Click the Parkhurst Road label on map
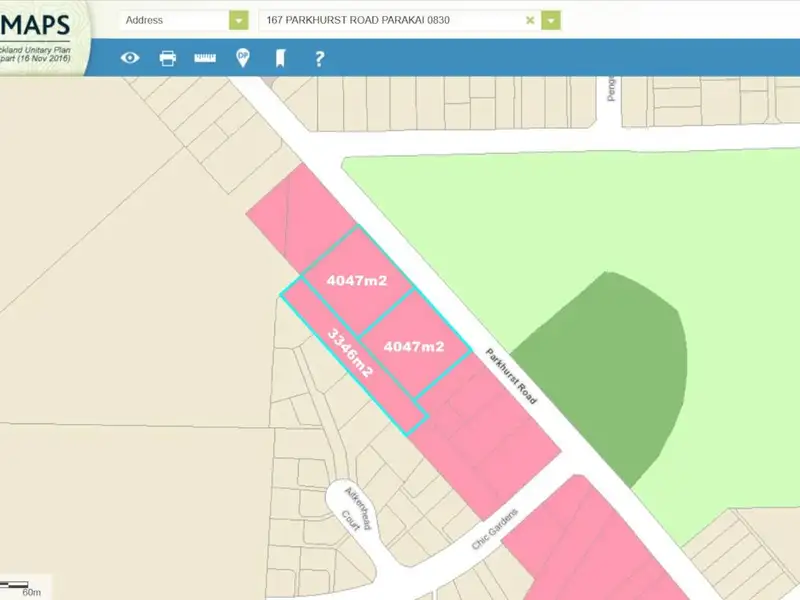Screen dimensions: 800x600 tap(511, 376)
